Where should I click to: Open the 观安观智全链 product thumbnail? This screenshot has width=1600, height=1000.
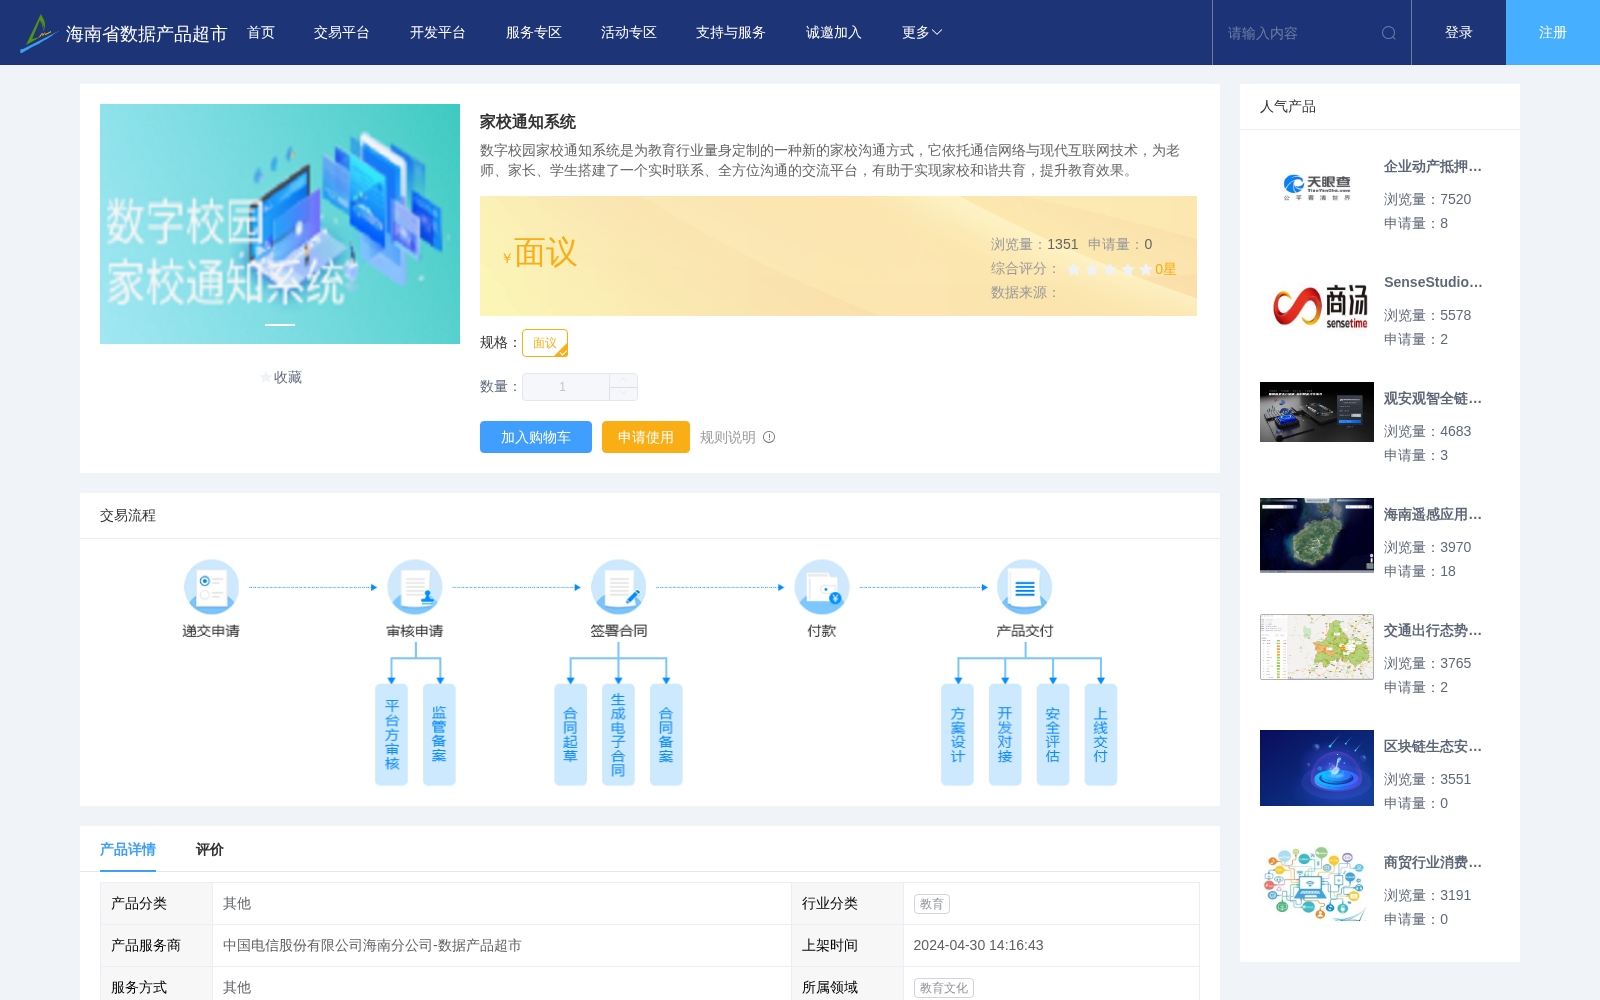click(1317, 412)
